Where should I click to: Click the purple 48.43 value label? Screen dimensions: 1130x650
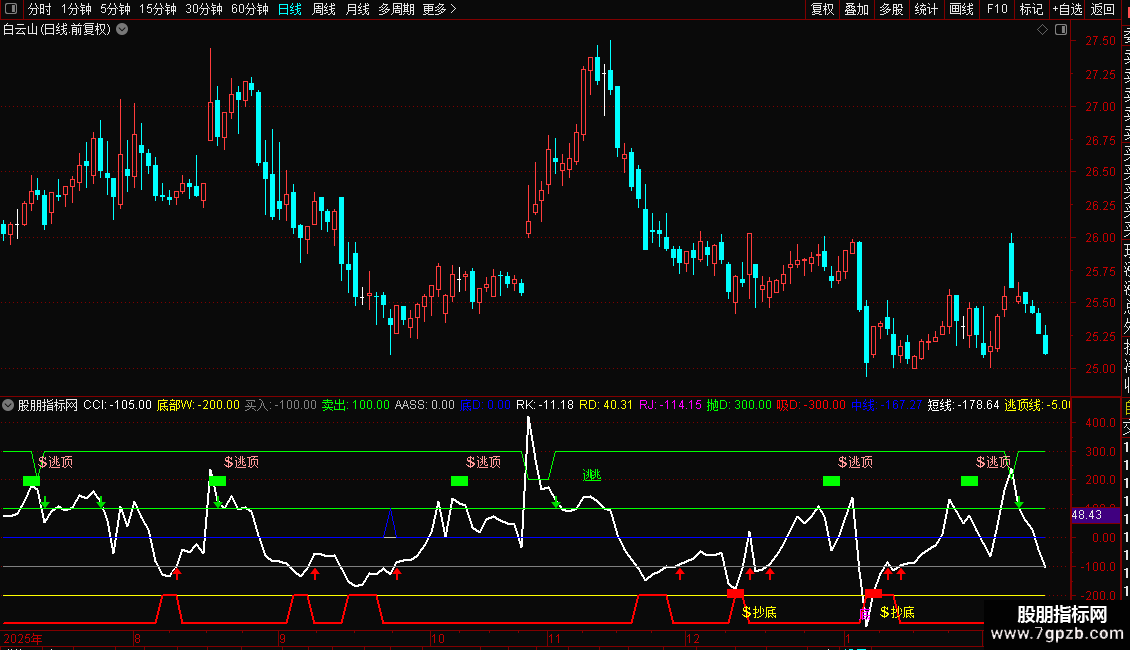point(1086,514)
